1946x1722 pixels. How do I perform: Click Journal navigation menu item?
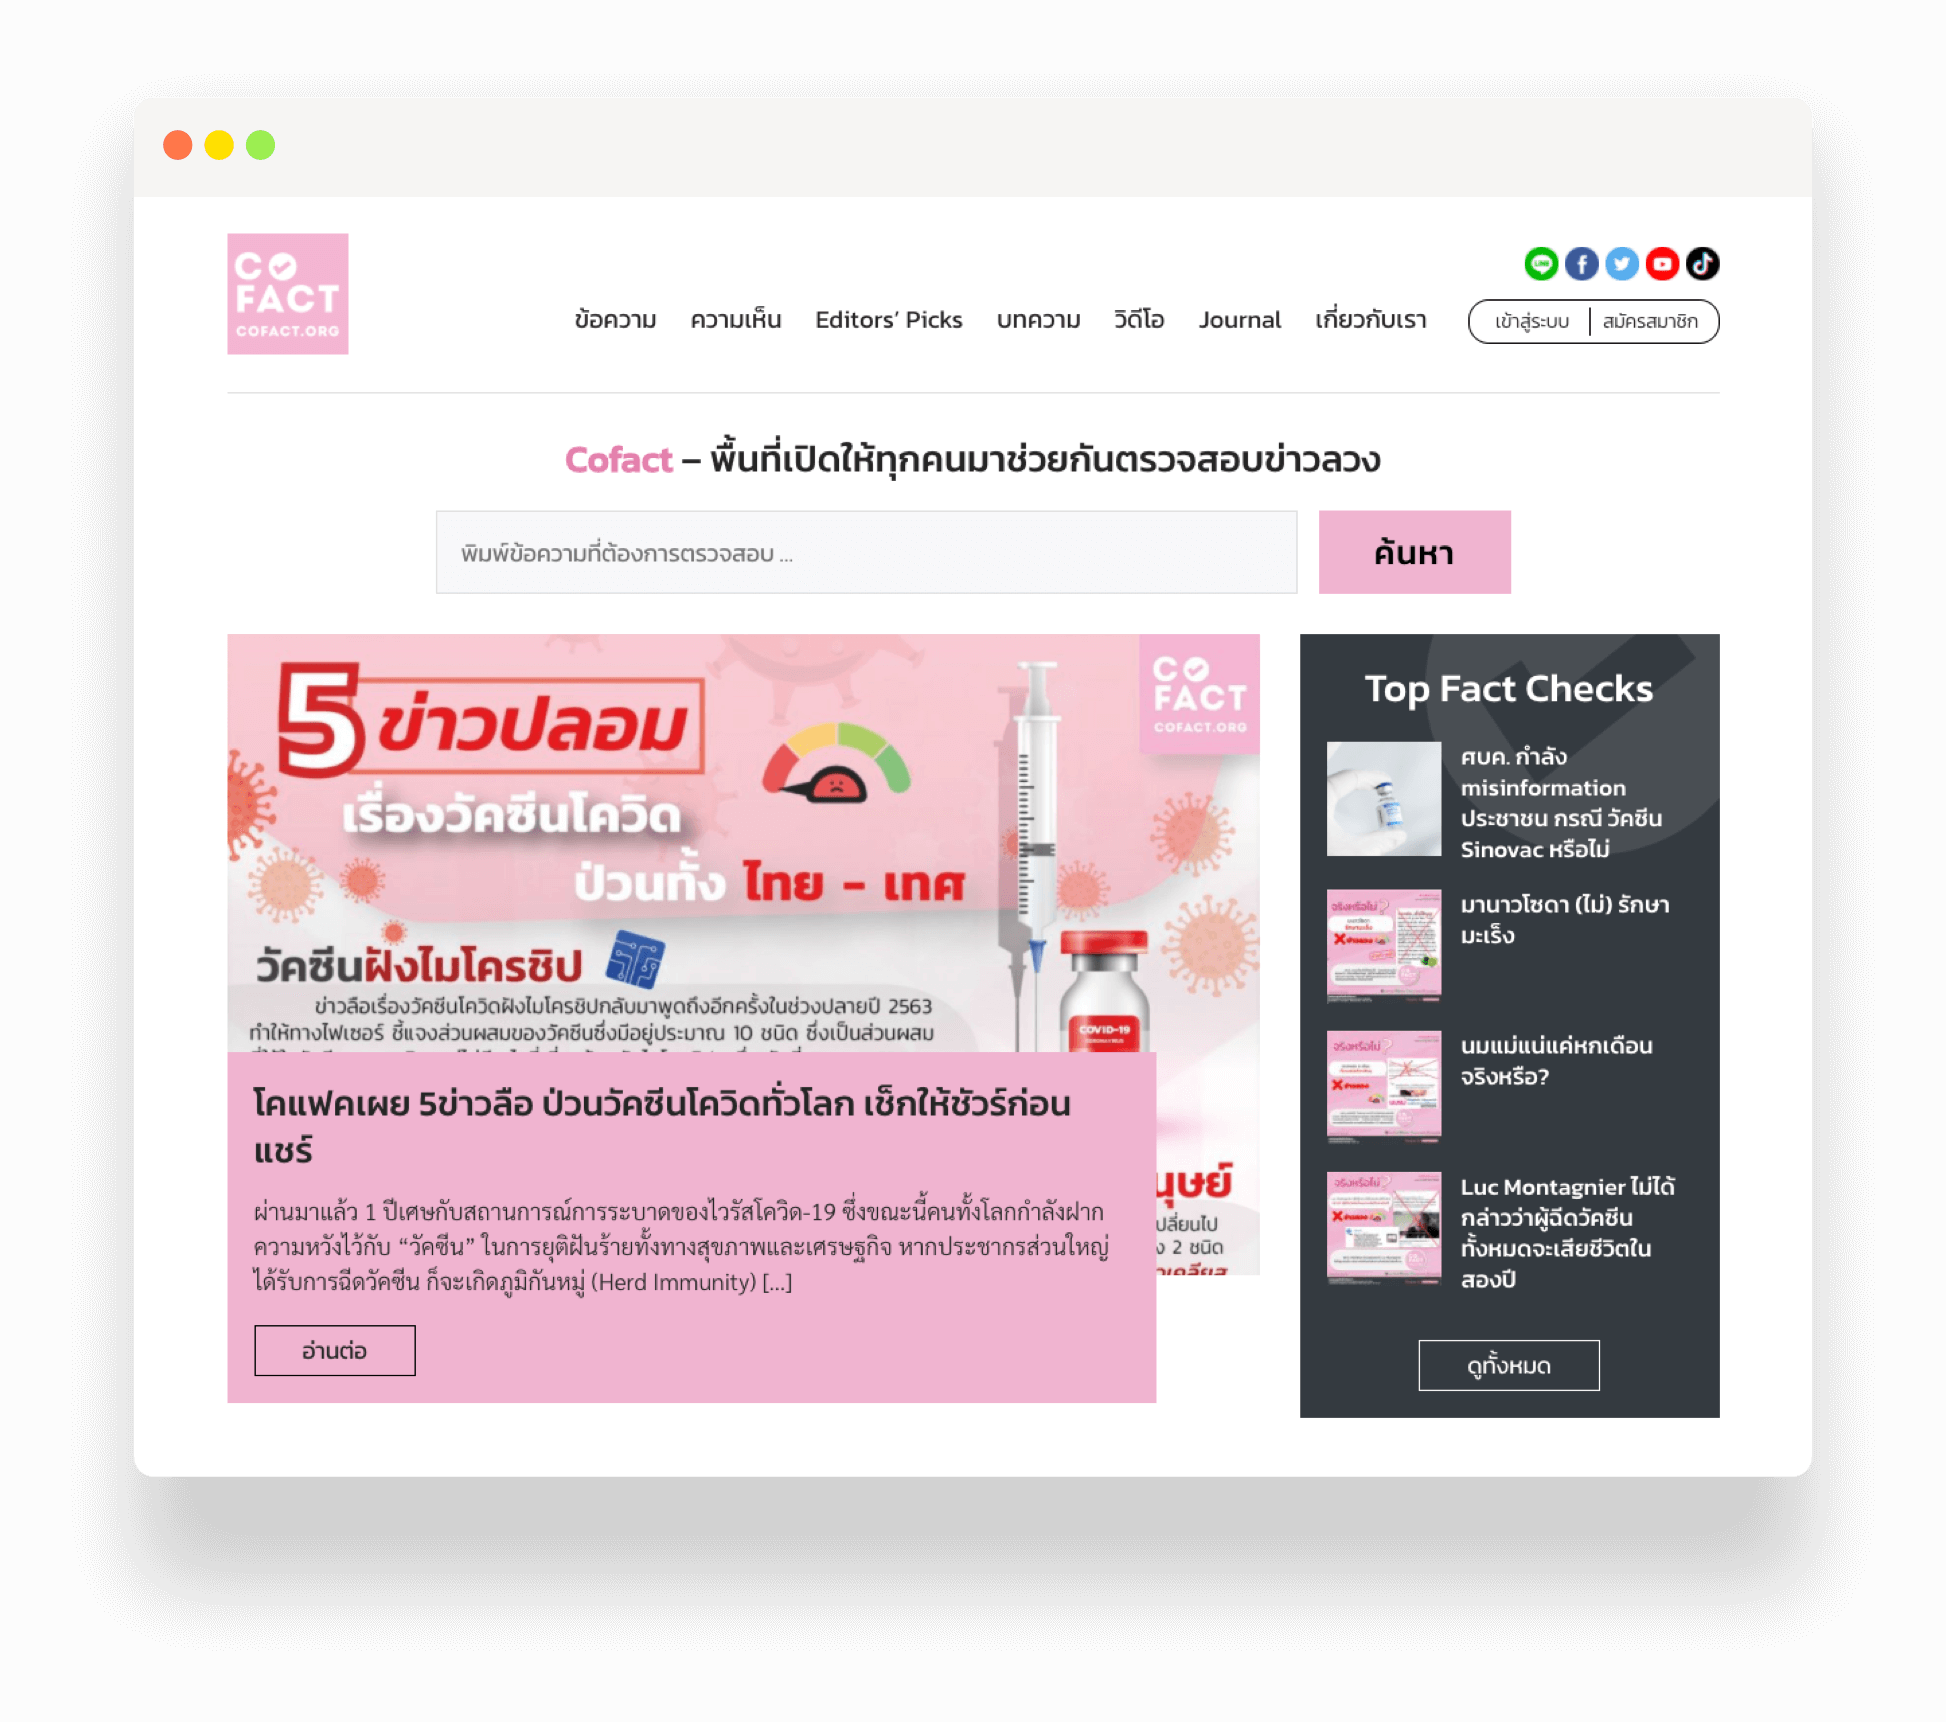[1240, 319]
